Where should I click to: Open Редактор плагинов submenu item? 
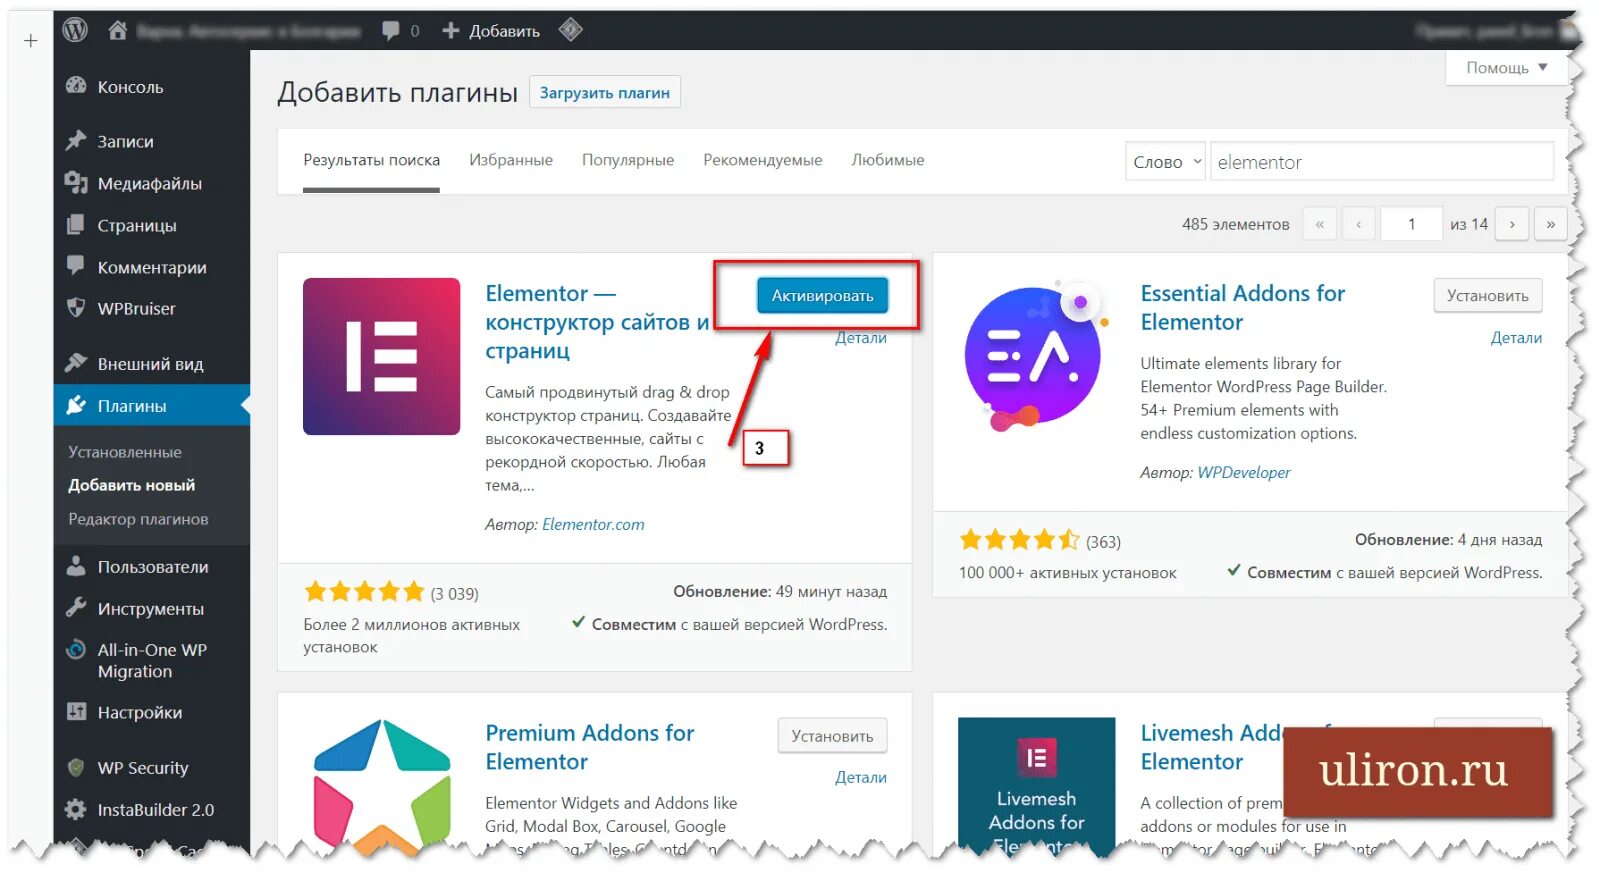pyautogui.click(x=138, y=519)
